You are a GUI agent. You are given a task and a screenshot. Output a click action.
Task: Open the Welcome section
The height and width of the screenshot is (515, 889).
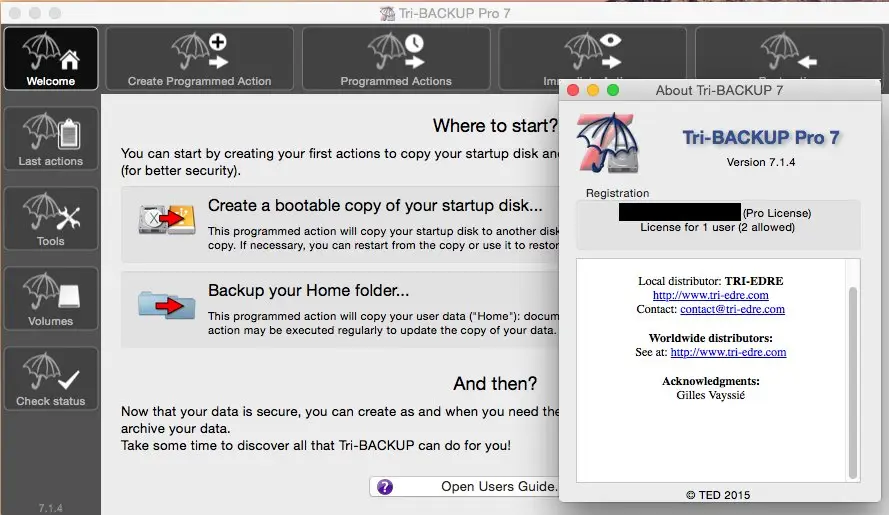(x=51, y=58)
